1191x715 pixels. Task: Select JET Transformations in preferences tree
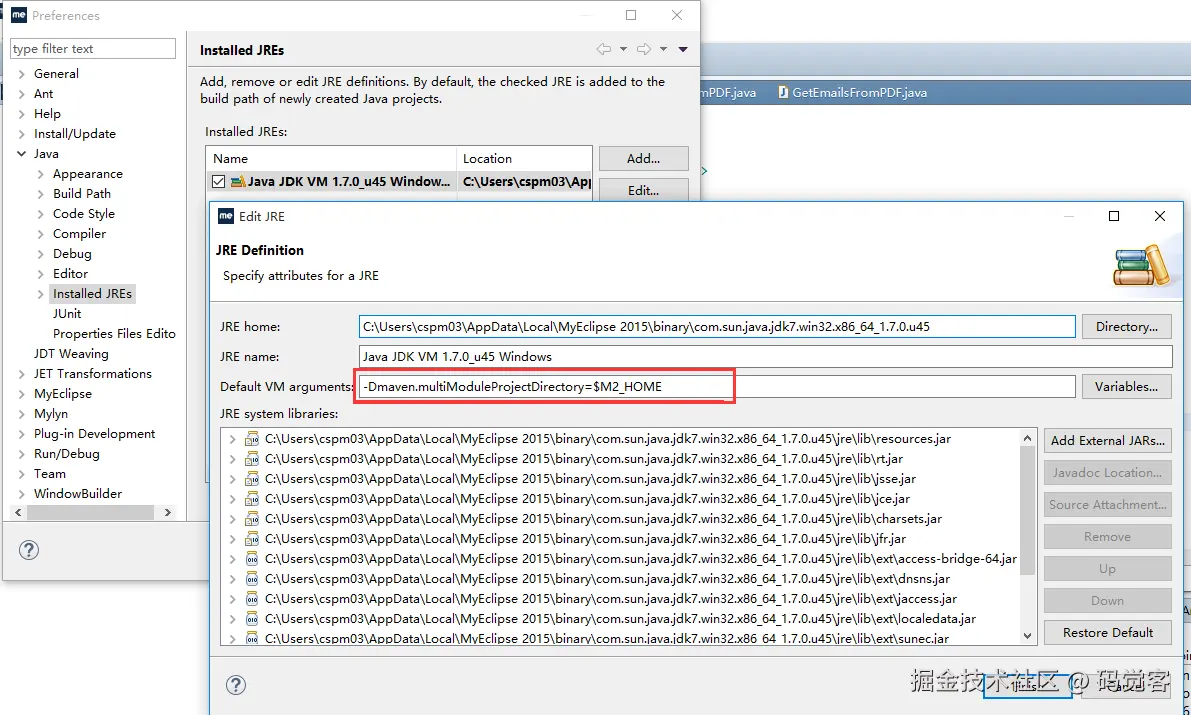pos(93,374)
